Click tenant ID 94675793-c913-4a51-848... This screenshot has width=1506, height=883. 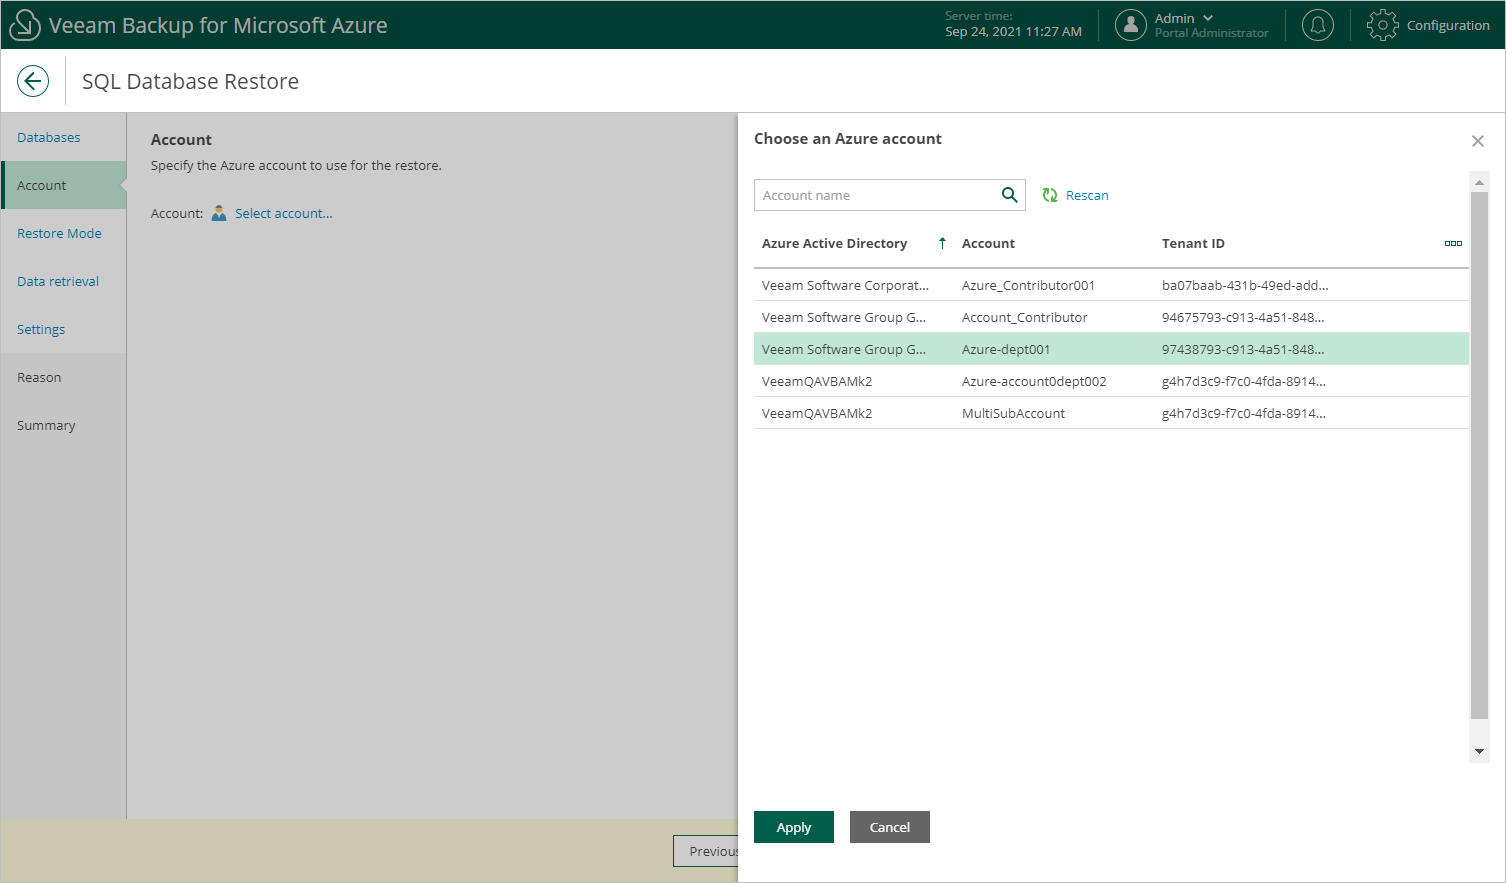tap(1243, 317)
